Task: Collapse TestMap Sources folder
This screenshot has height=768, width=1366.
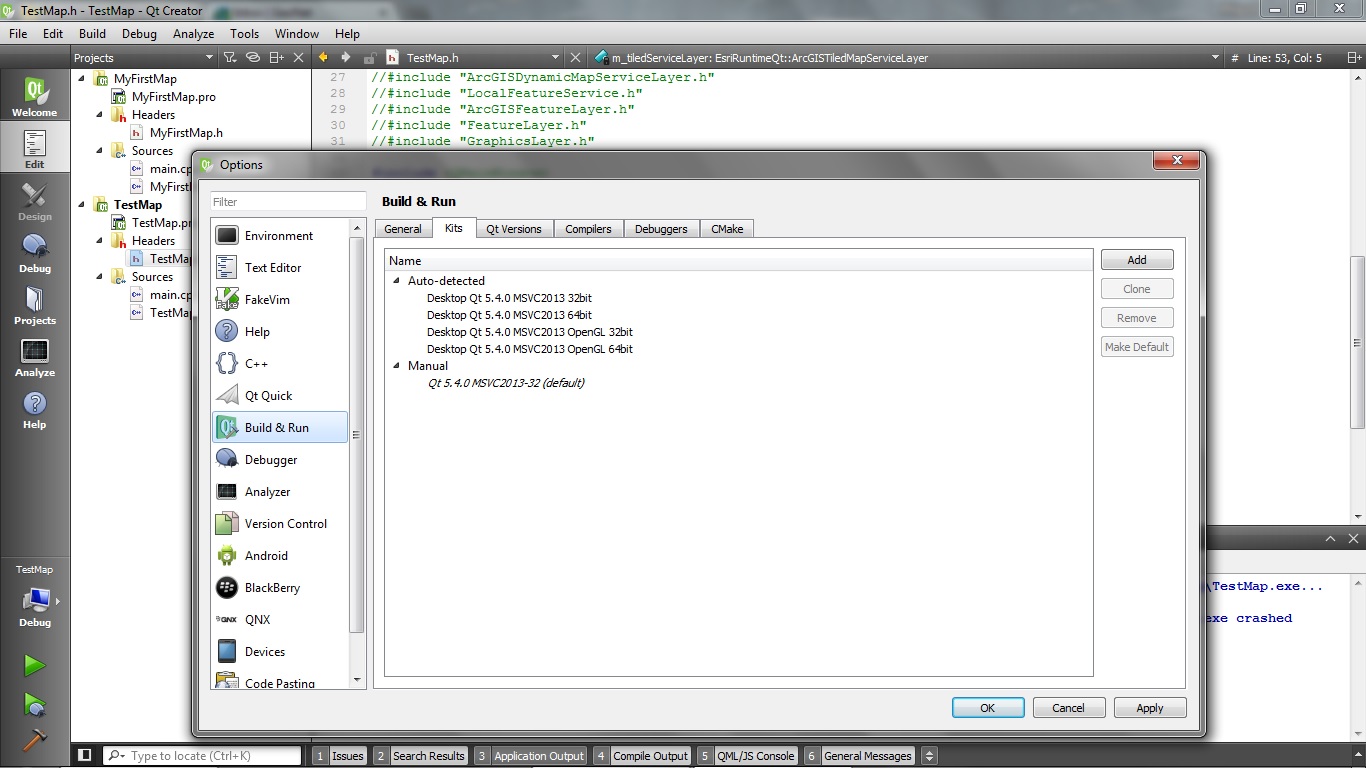Action: coord(99,277)
